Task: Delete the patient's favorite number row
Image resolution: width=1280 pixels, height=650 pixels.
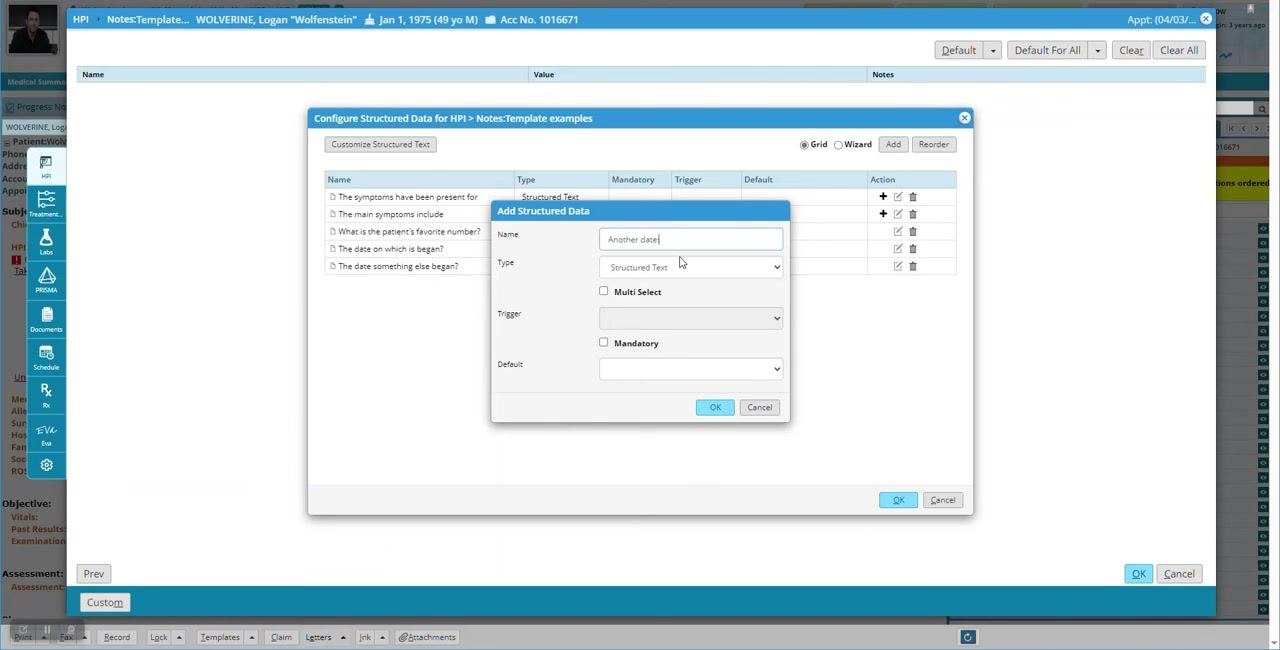Action: pyautogui.click(x=913, y=231)
